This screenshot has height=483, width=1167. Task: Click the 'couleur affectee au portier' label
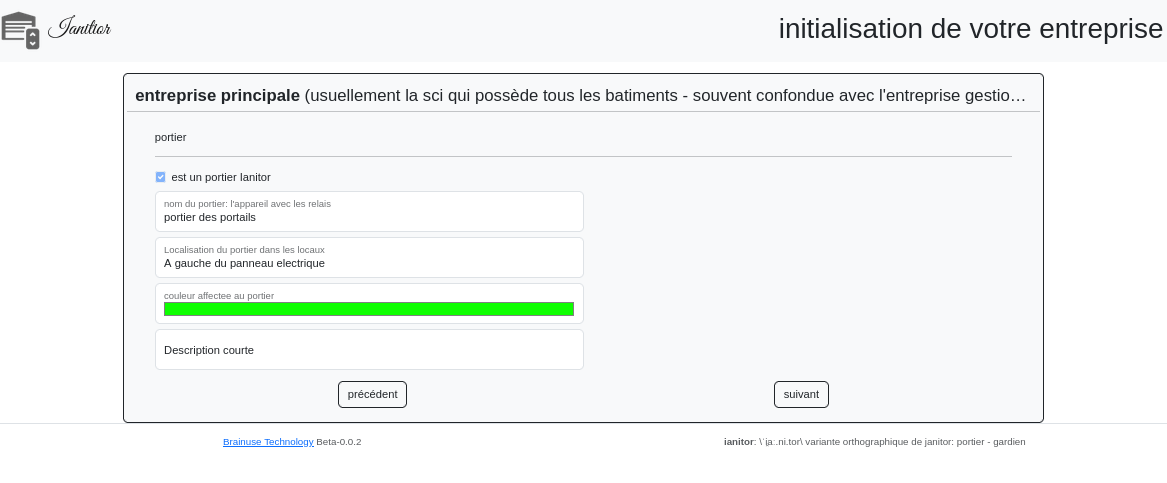(219, 296)
